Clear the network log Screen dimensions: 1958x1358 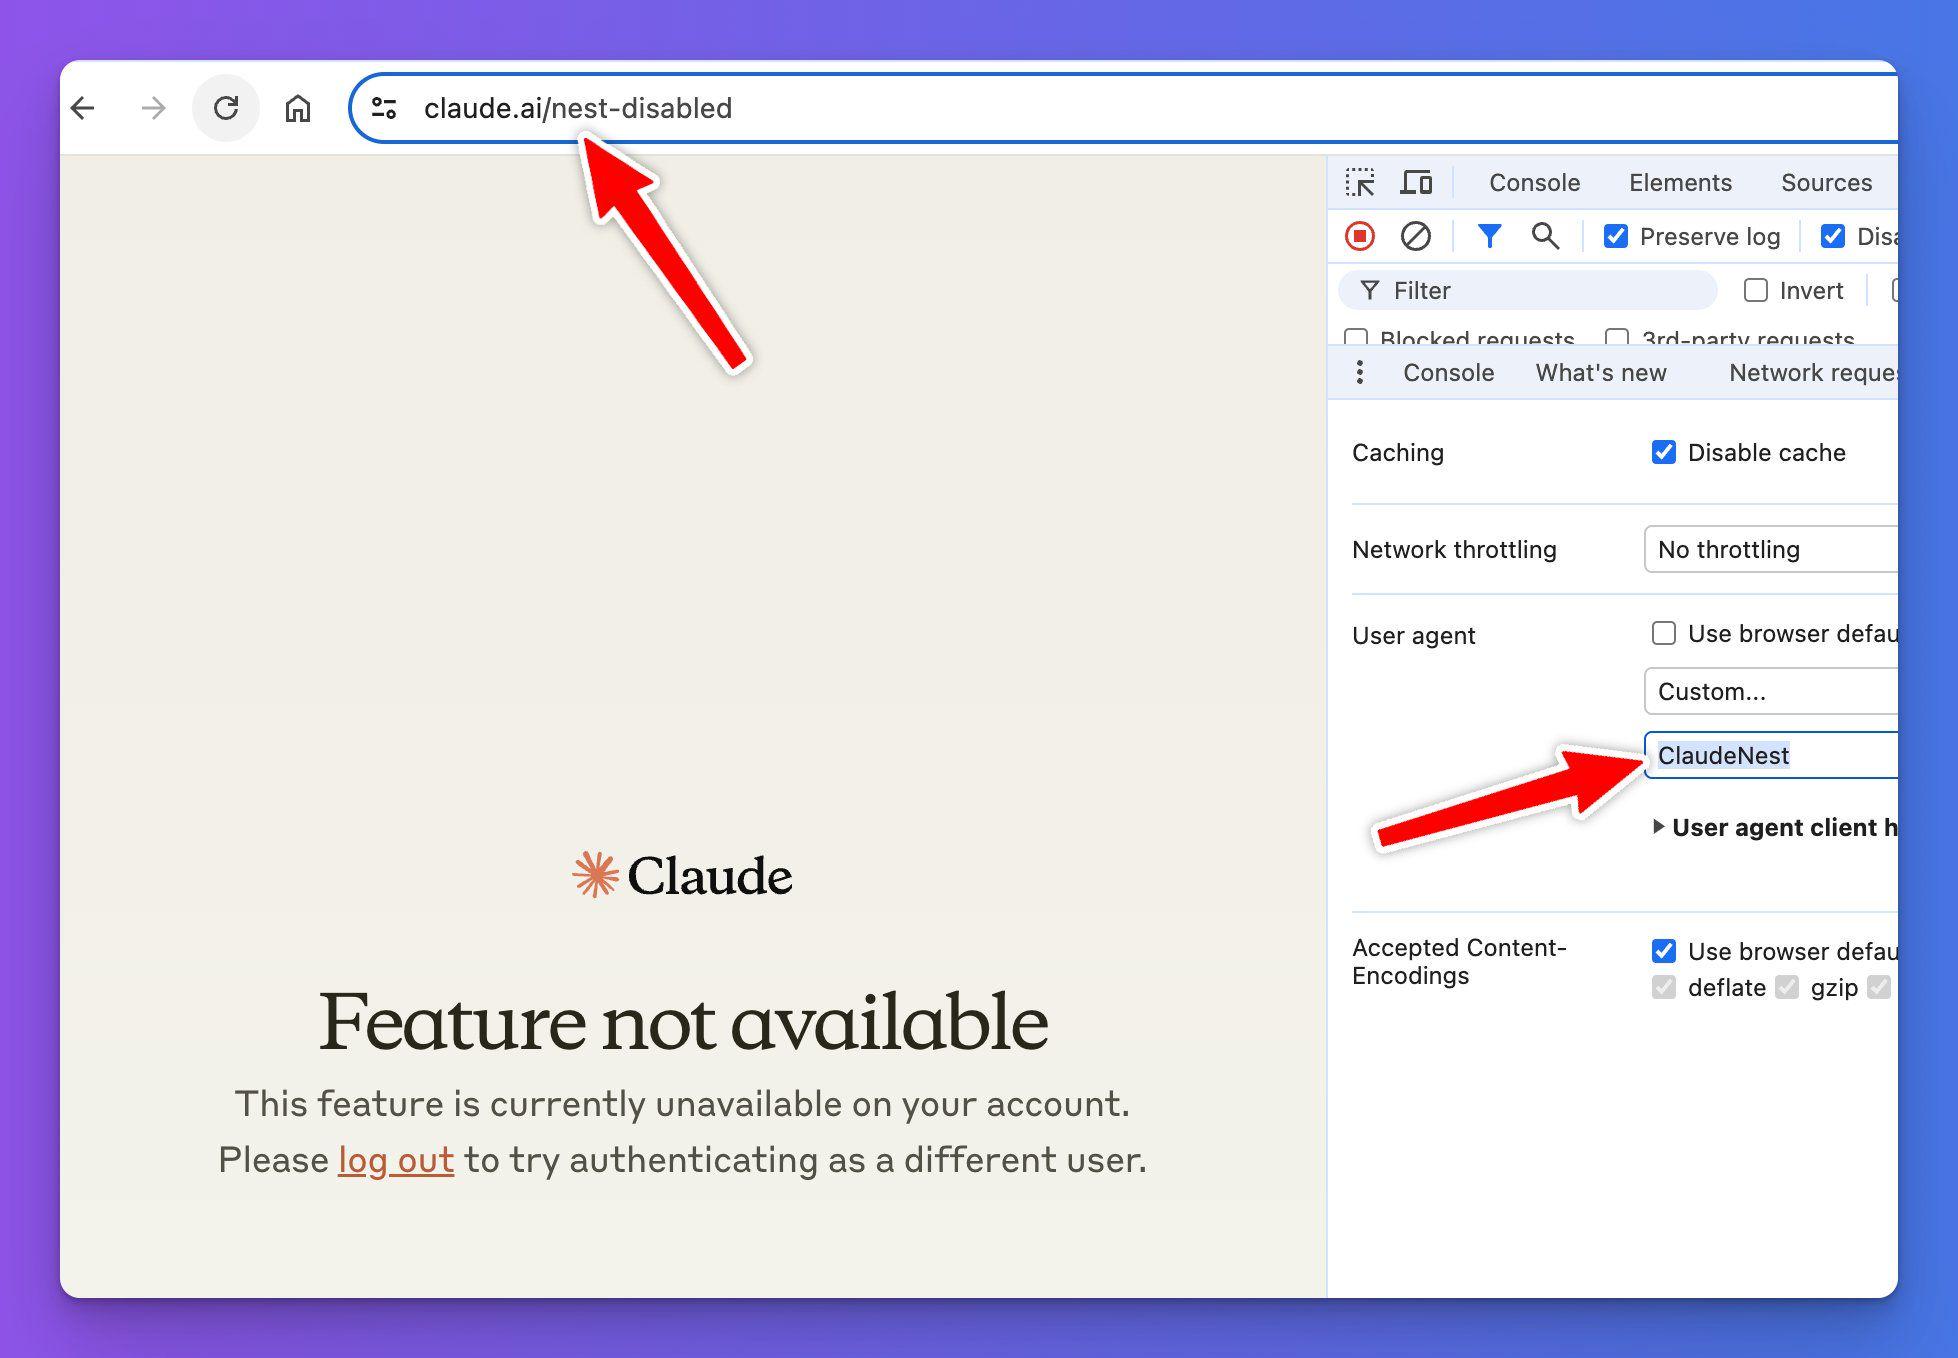(1414, 236)
